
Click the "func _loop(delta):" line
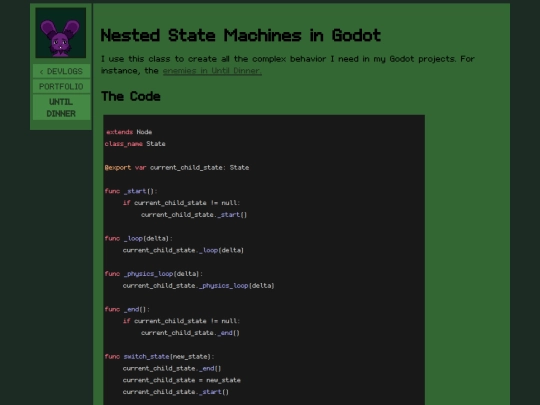click(x=138, y=238)
